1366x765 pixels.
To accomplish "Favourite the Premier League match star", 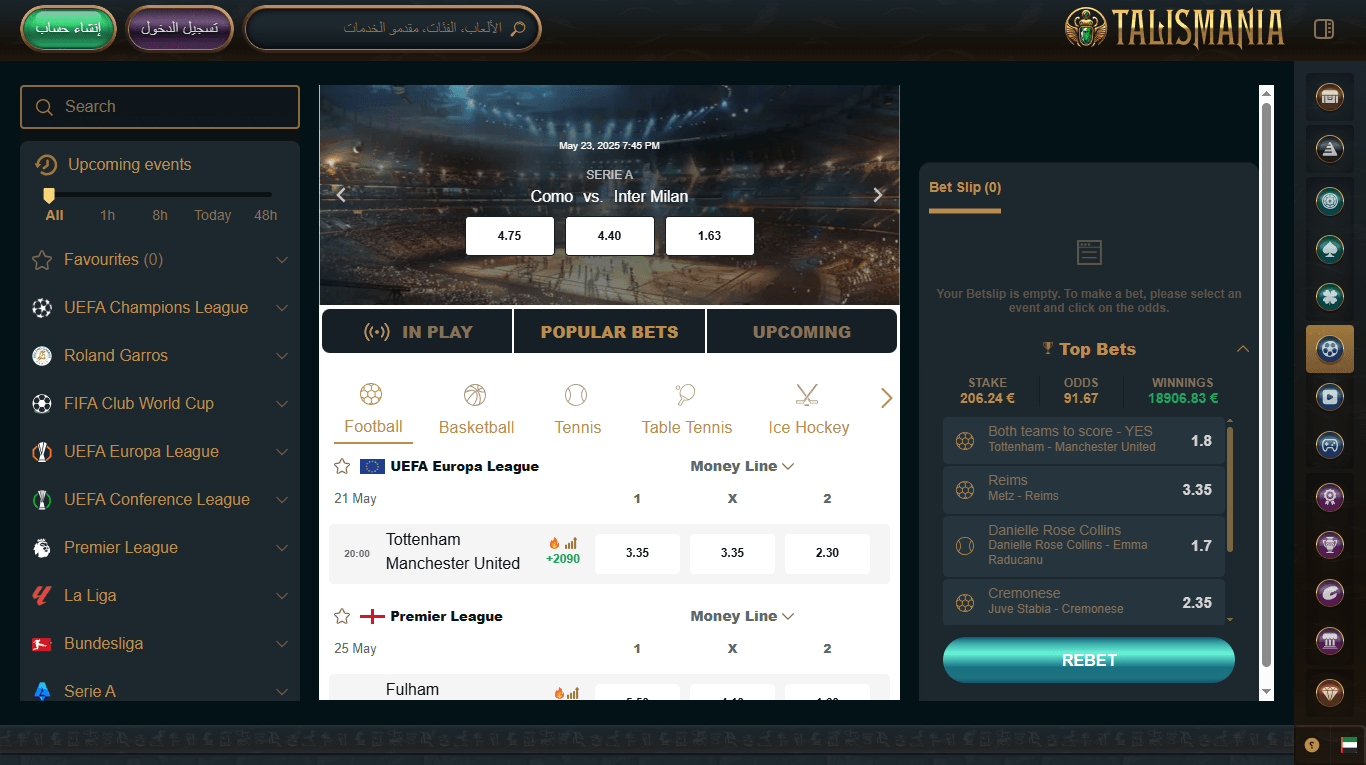I will click(x=342, y=616).
